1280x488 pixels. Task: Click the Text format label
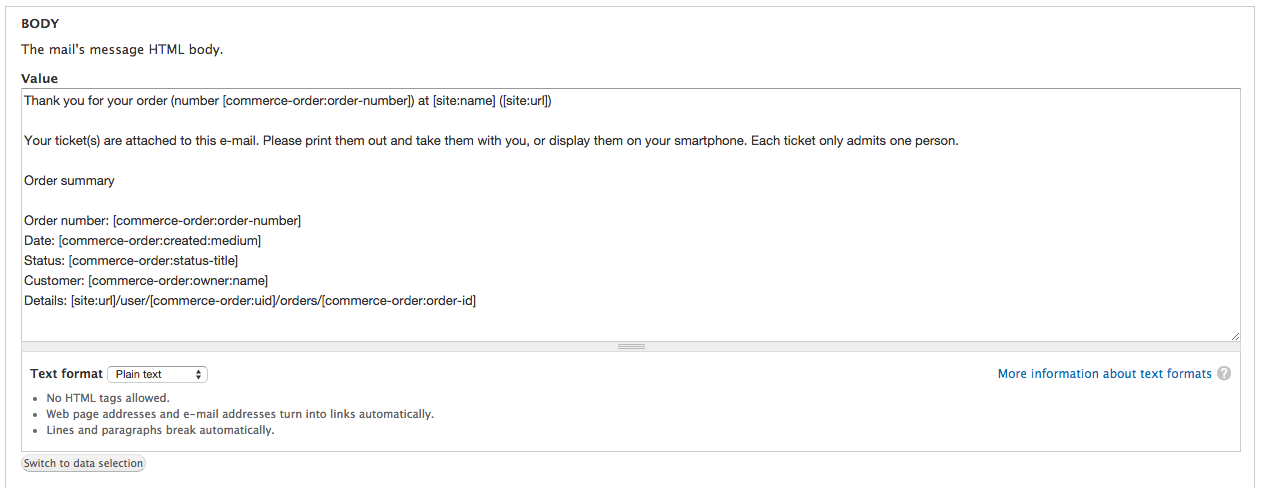coord(66,374)
